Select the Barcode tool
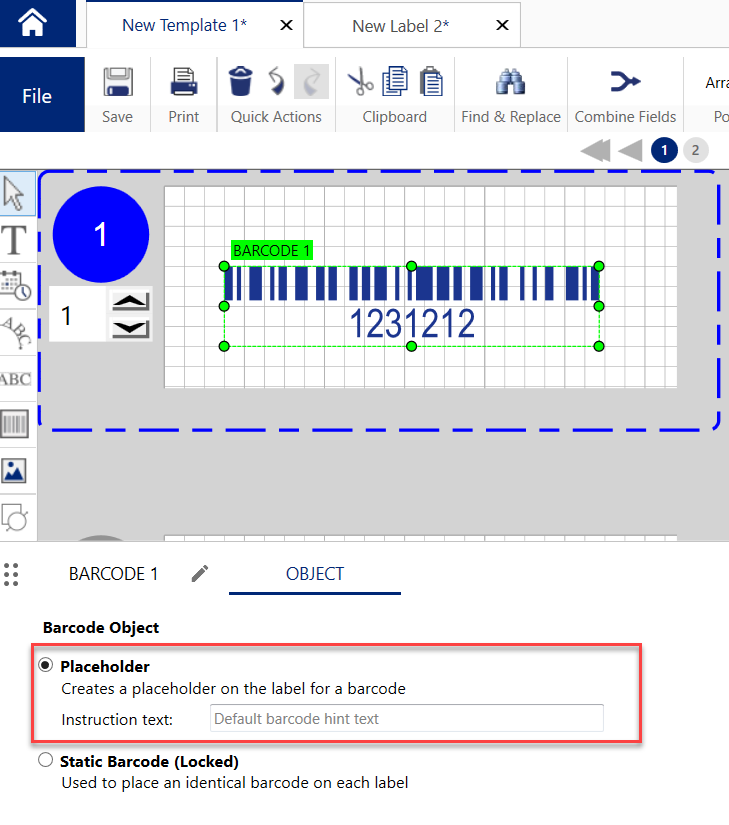Image resolution: width=729 pixels, height=825 pixels. (15, 424)
